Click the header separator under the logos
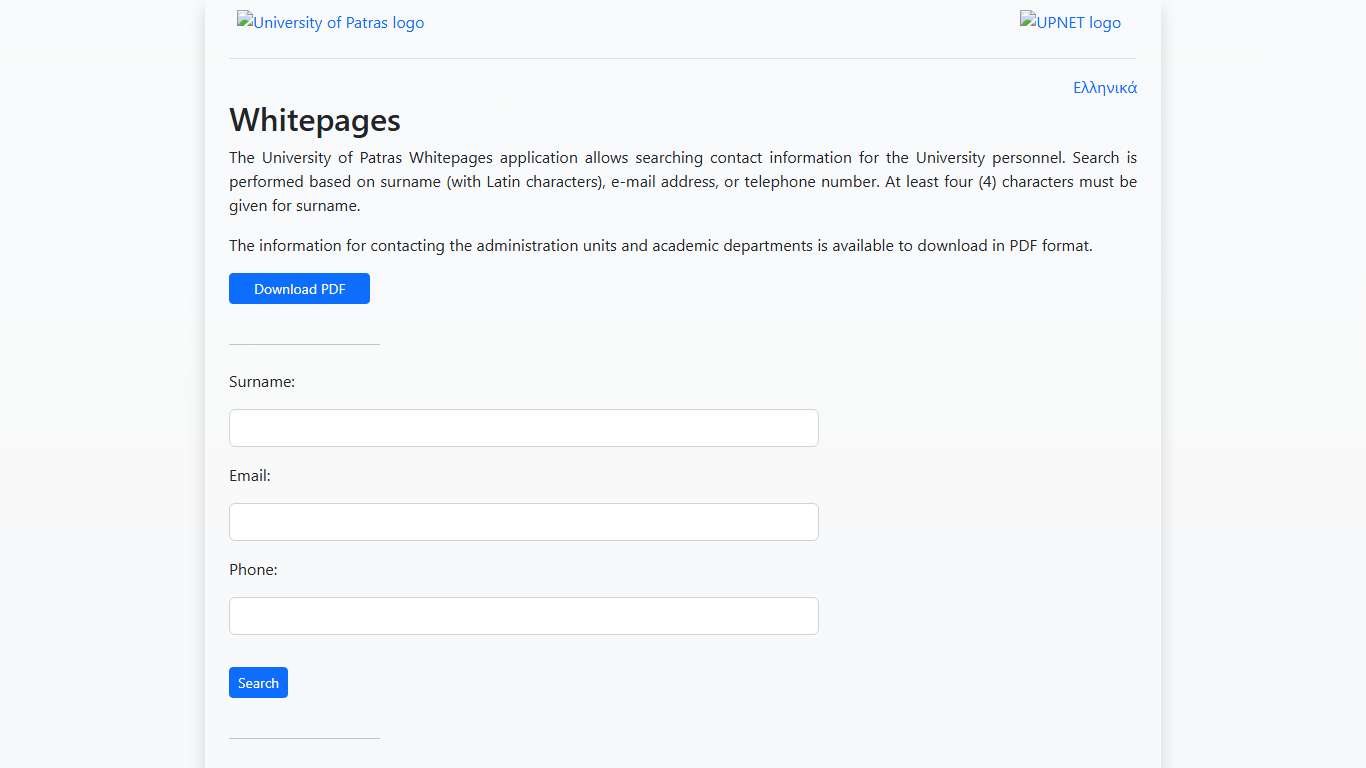Screen dimensions: 1366x768 (683, 57)
